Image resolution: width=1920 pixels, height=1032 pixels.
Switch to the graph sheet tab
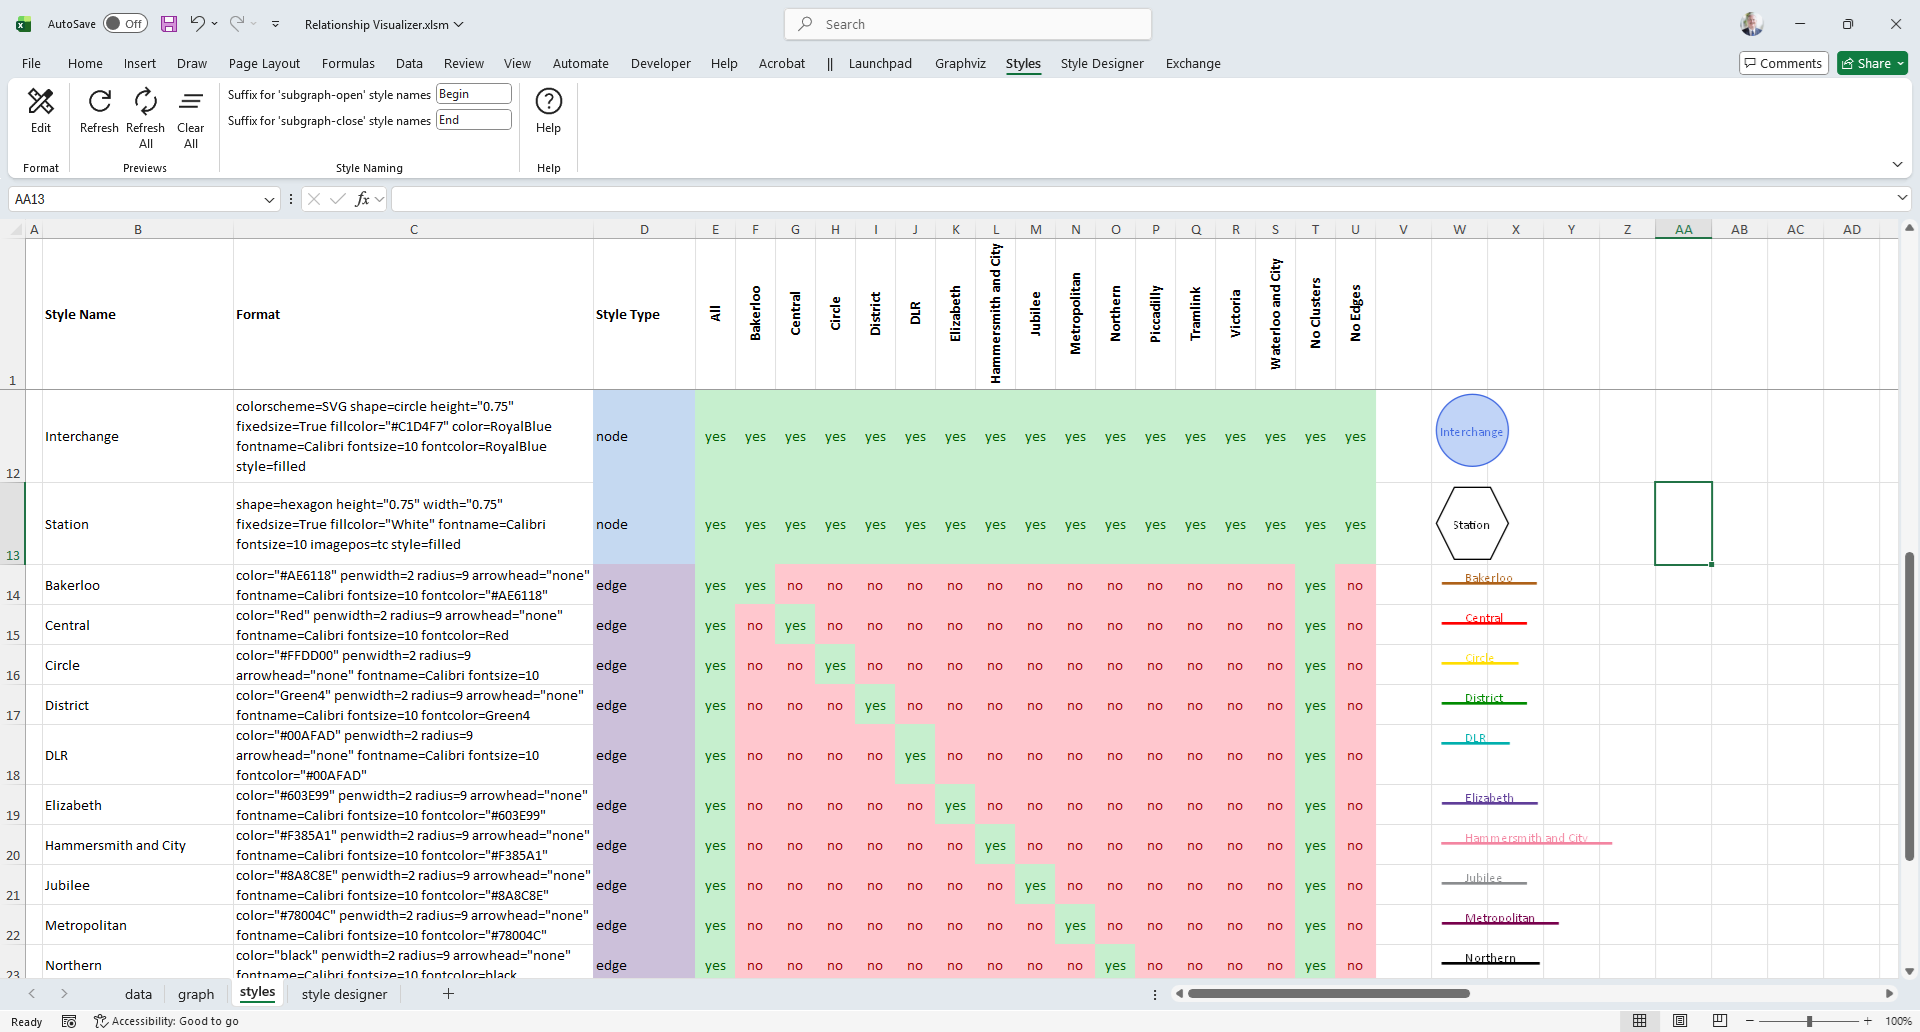click(x=196, y=994)
